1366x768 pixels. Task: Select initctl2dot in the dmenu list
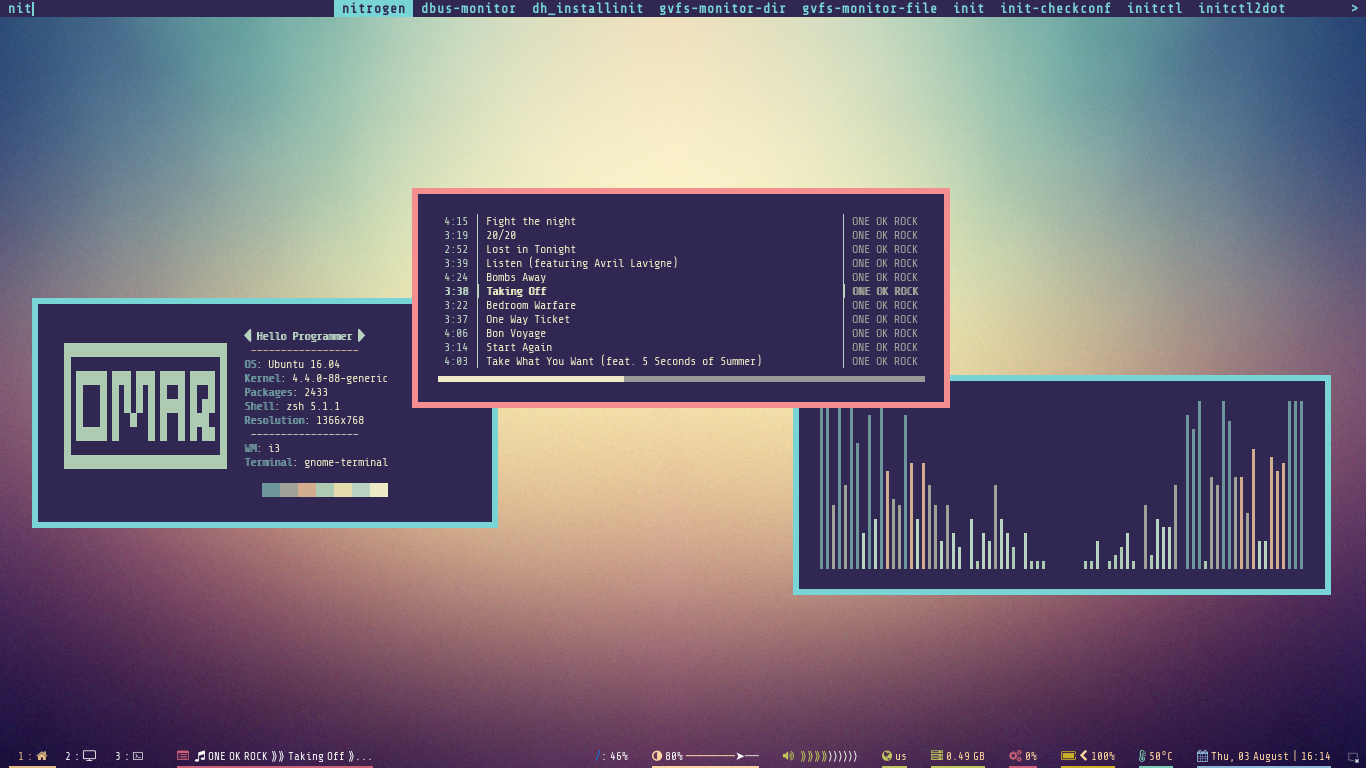1242,8
